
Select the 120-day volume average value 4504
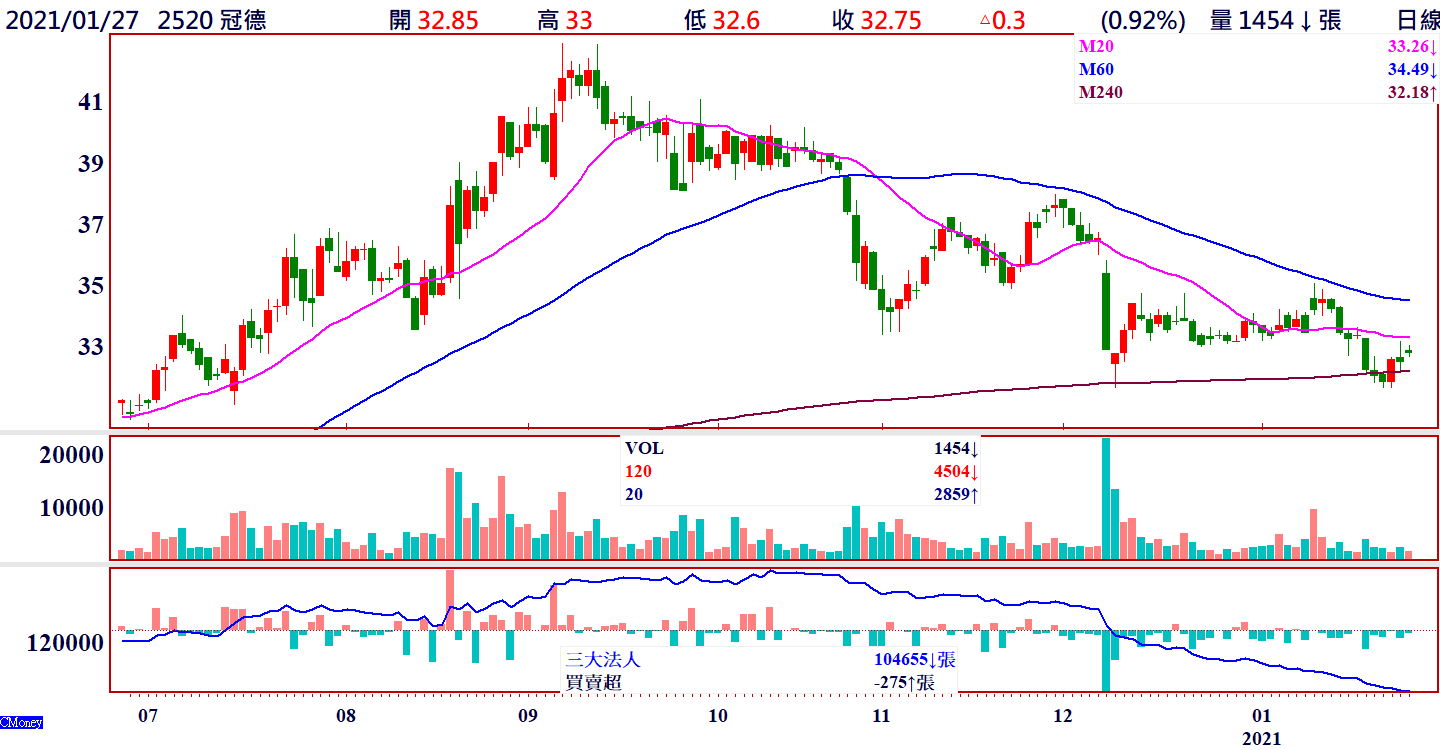point(949,472)
